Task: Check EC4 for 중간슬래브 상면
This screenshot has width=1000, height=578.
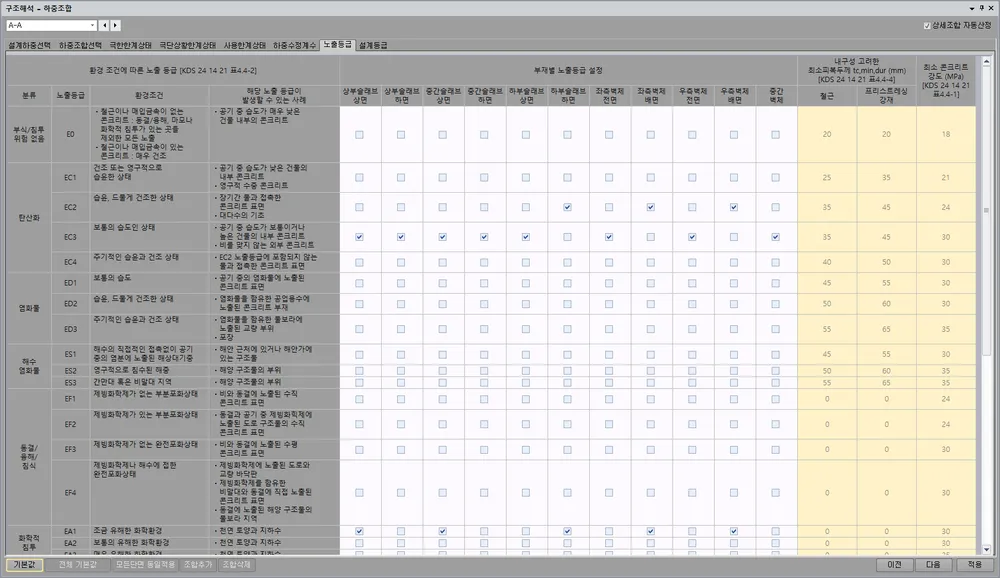Action: [443, 262]
